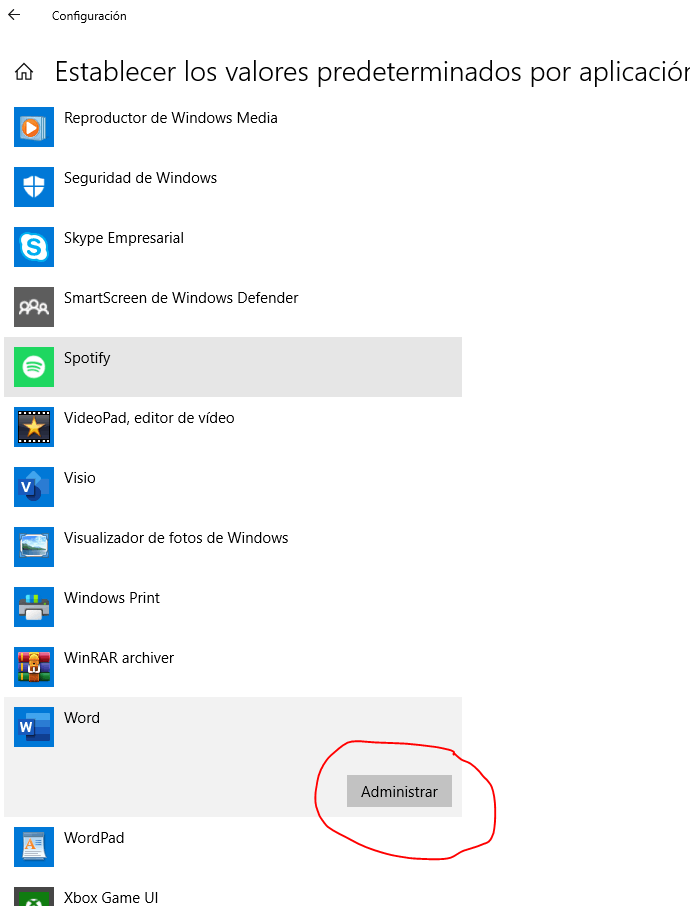
Task: Click the "WinRAR archiver" label
Action: 118,659
